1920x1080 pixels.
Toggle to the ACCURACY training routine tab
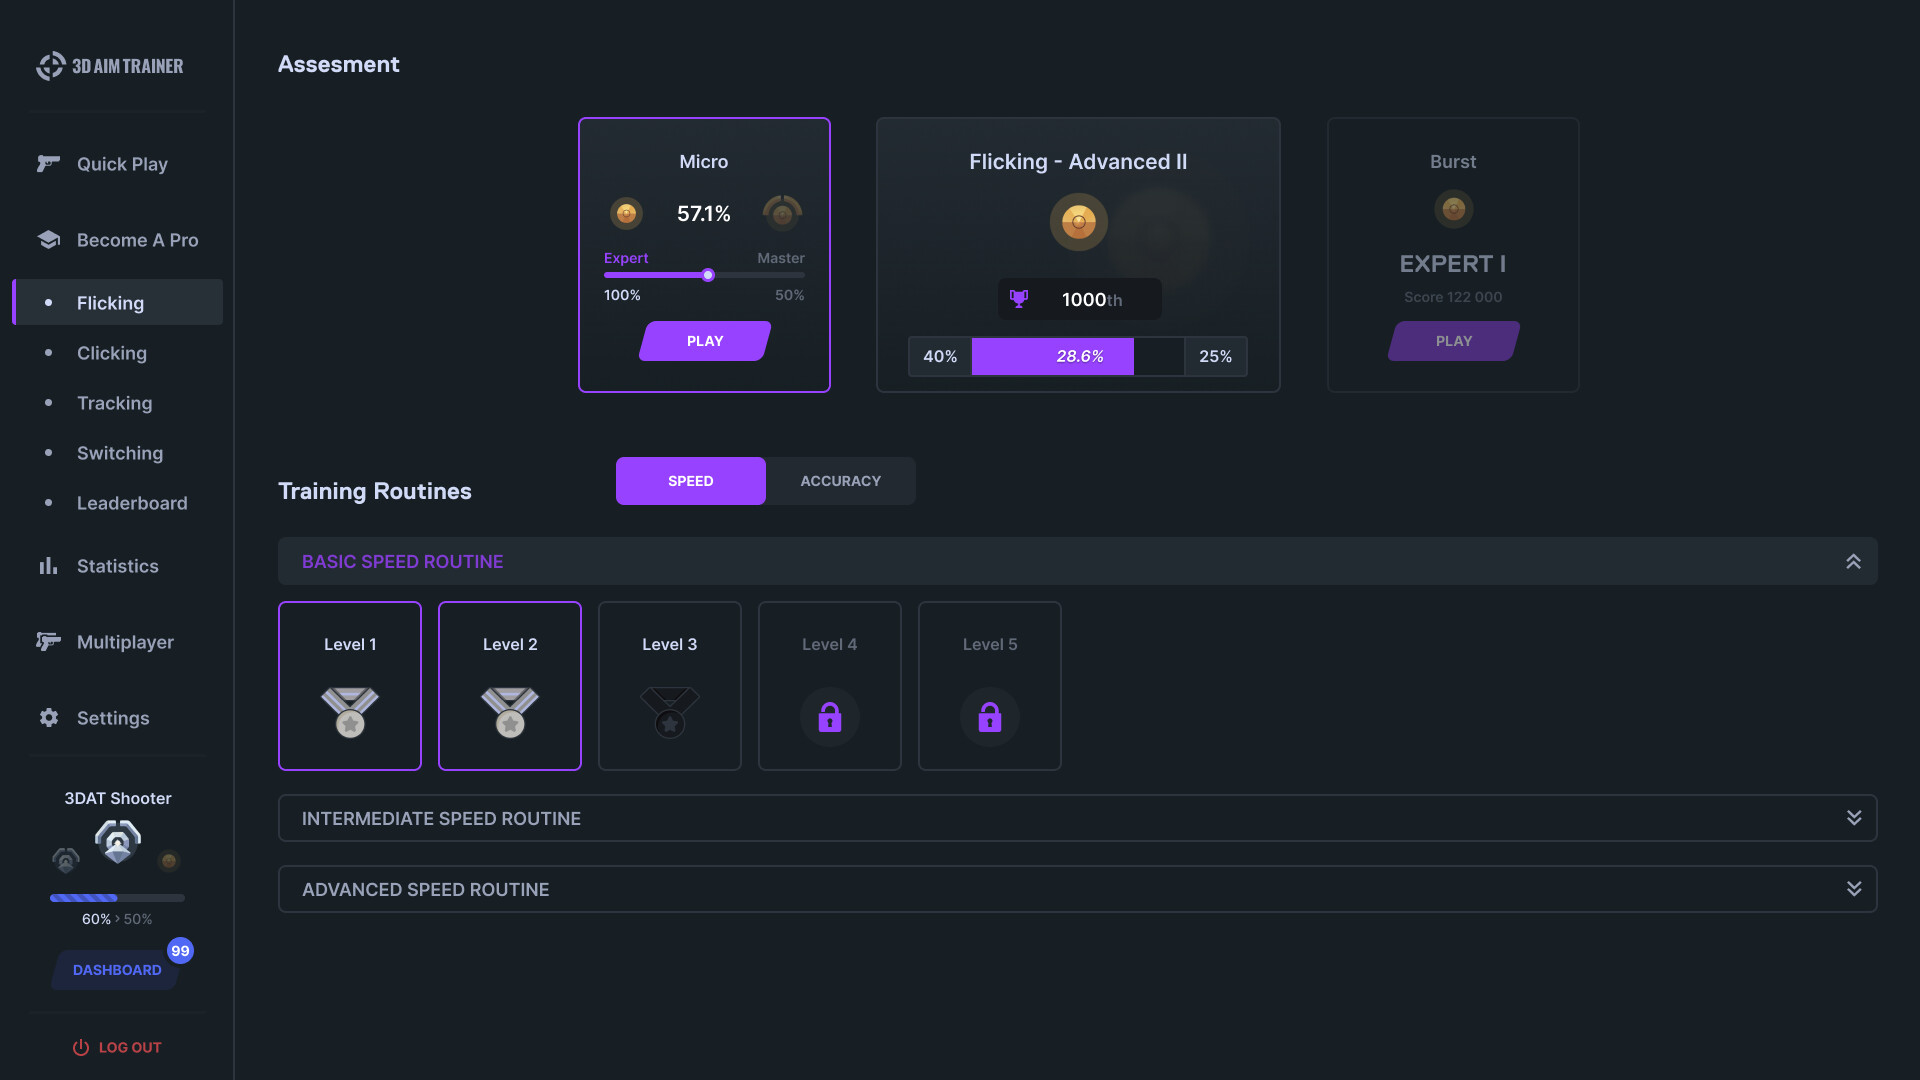coord(840,481)
